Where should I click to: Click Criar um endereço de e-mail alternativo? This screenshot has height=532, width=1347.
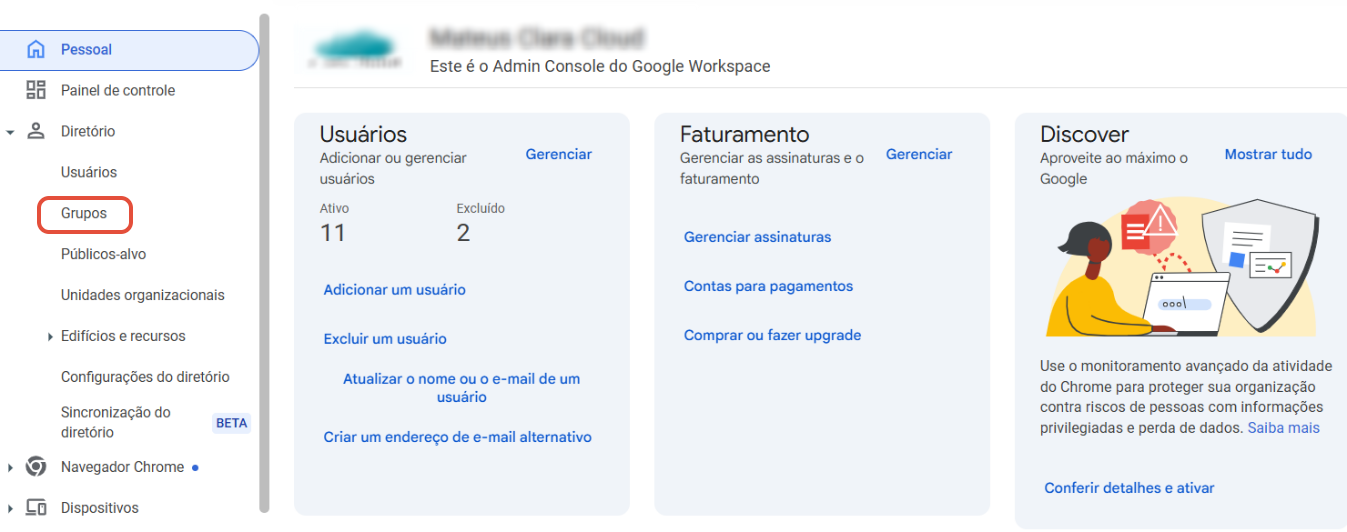click(458, 437)
